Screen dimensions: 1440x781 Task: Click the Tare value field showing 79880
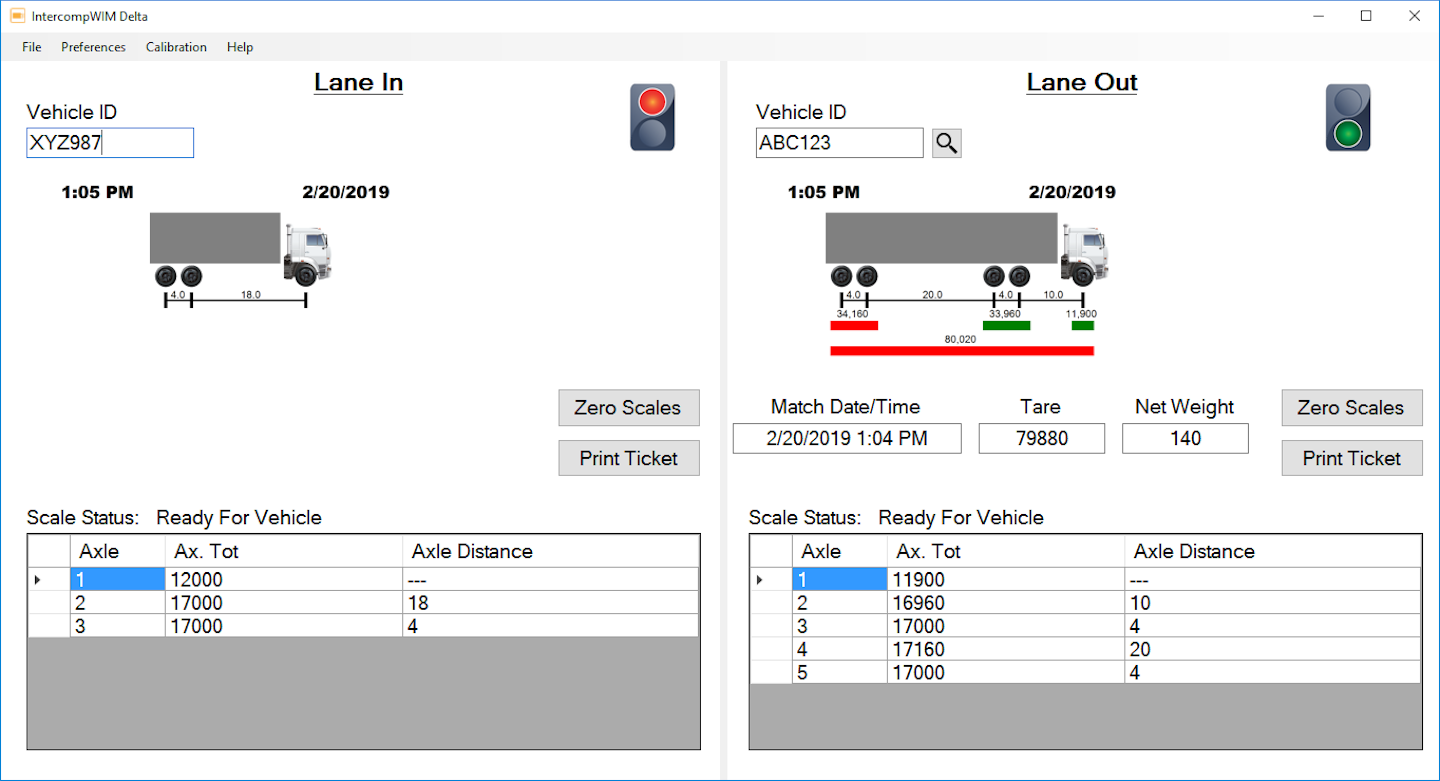tap(1041, 438)
